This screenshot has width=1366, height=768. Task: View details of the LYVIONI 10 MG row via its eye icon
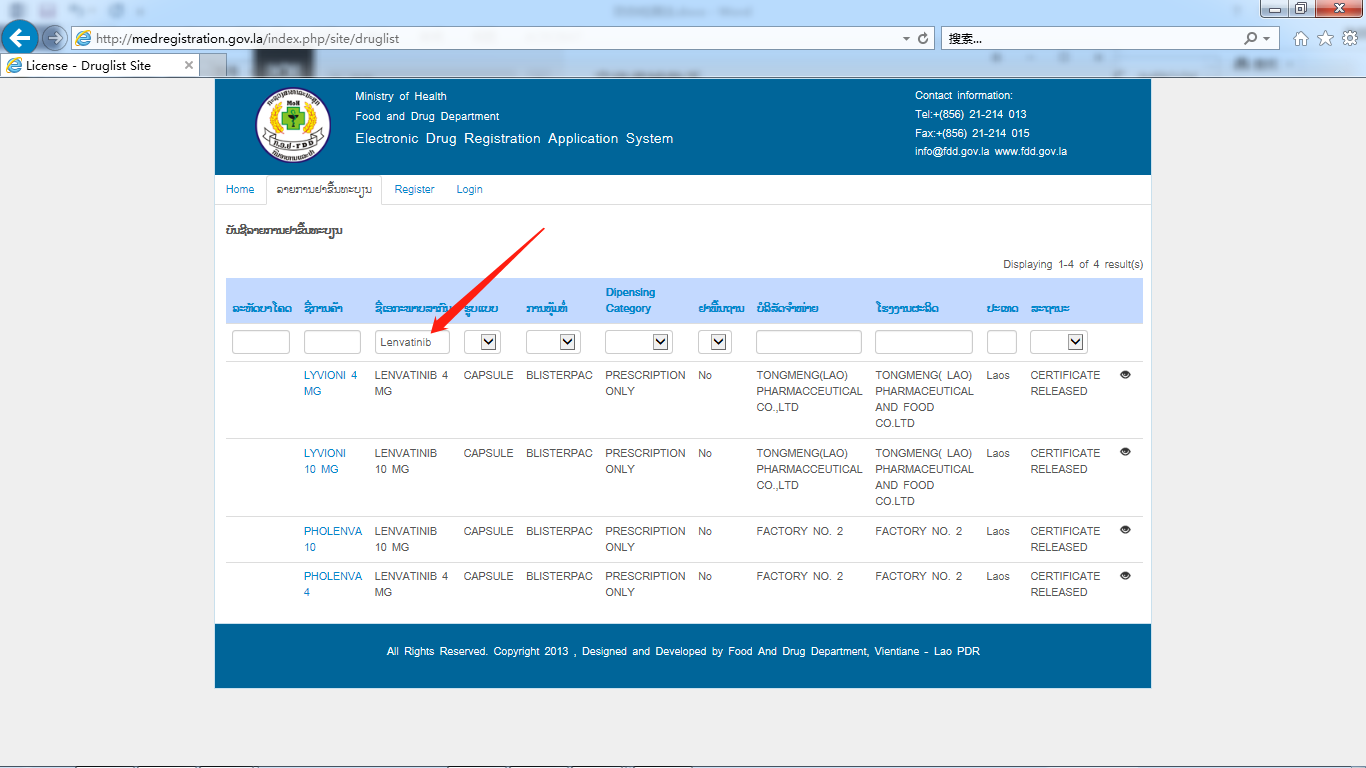[x=1125, y=452]
